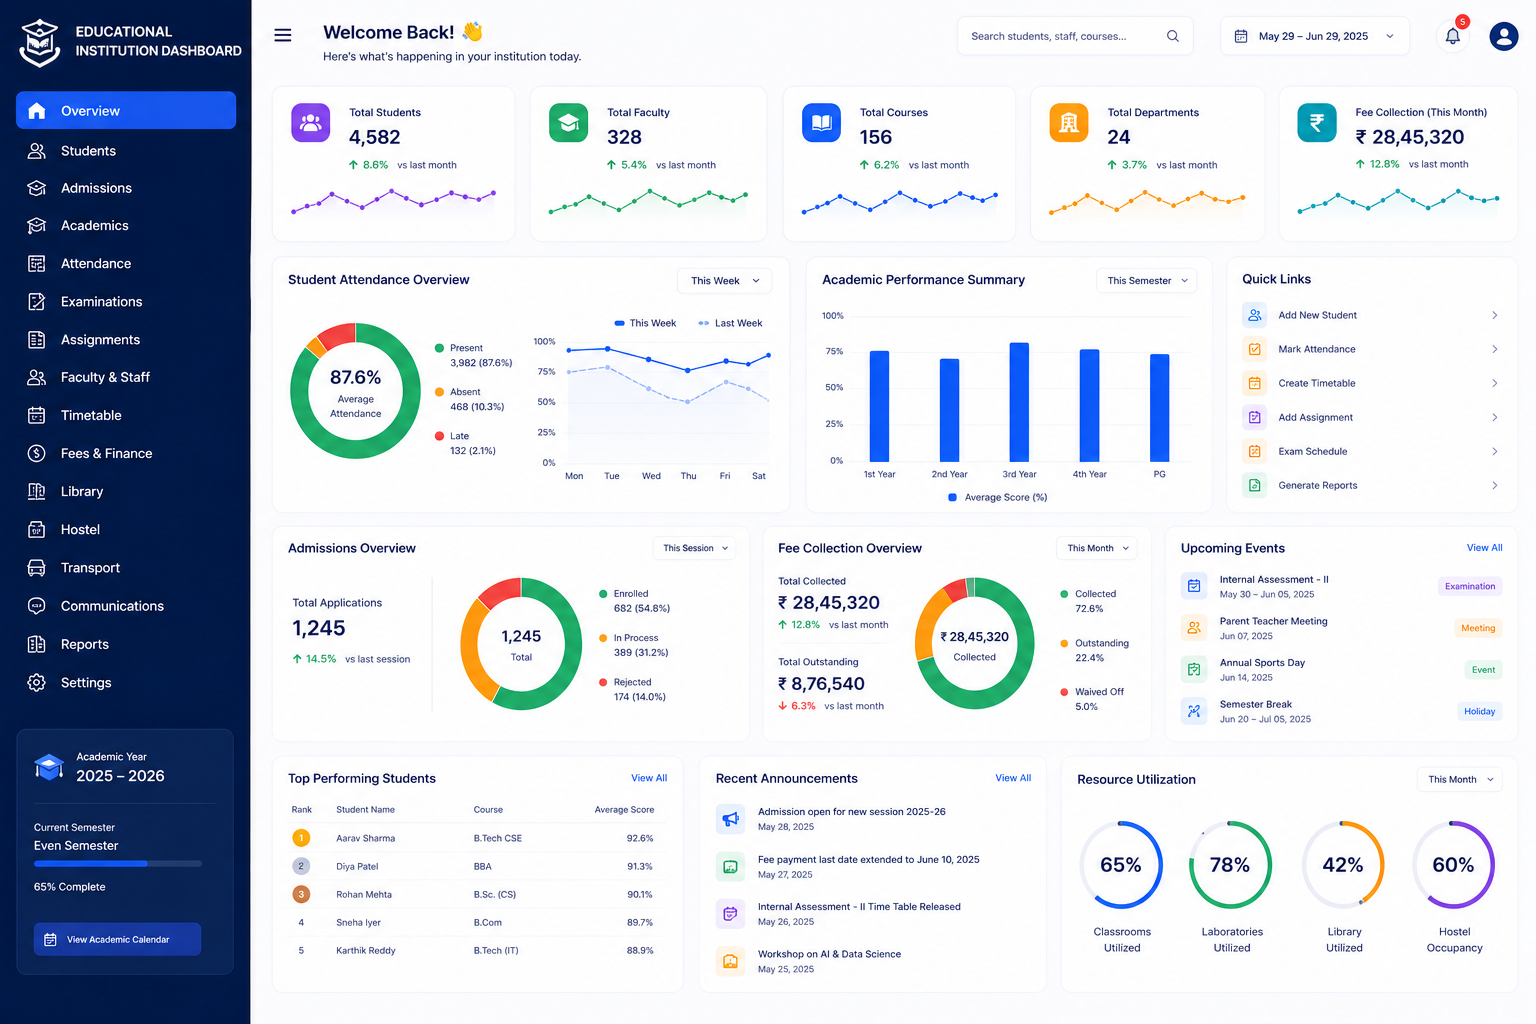Click Classrooms Utilized 65% gauge
This screenshot has width=1536, height=1024.
tap(1121, 865)
